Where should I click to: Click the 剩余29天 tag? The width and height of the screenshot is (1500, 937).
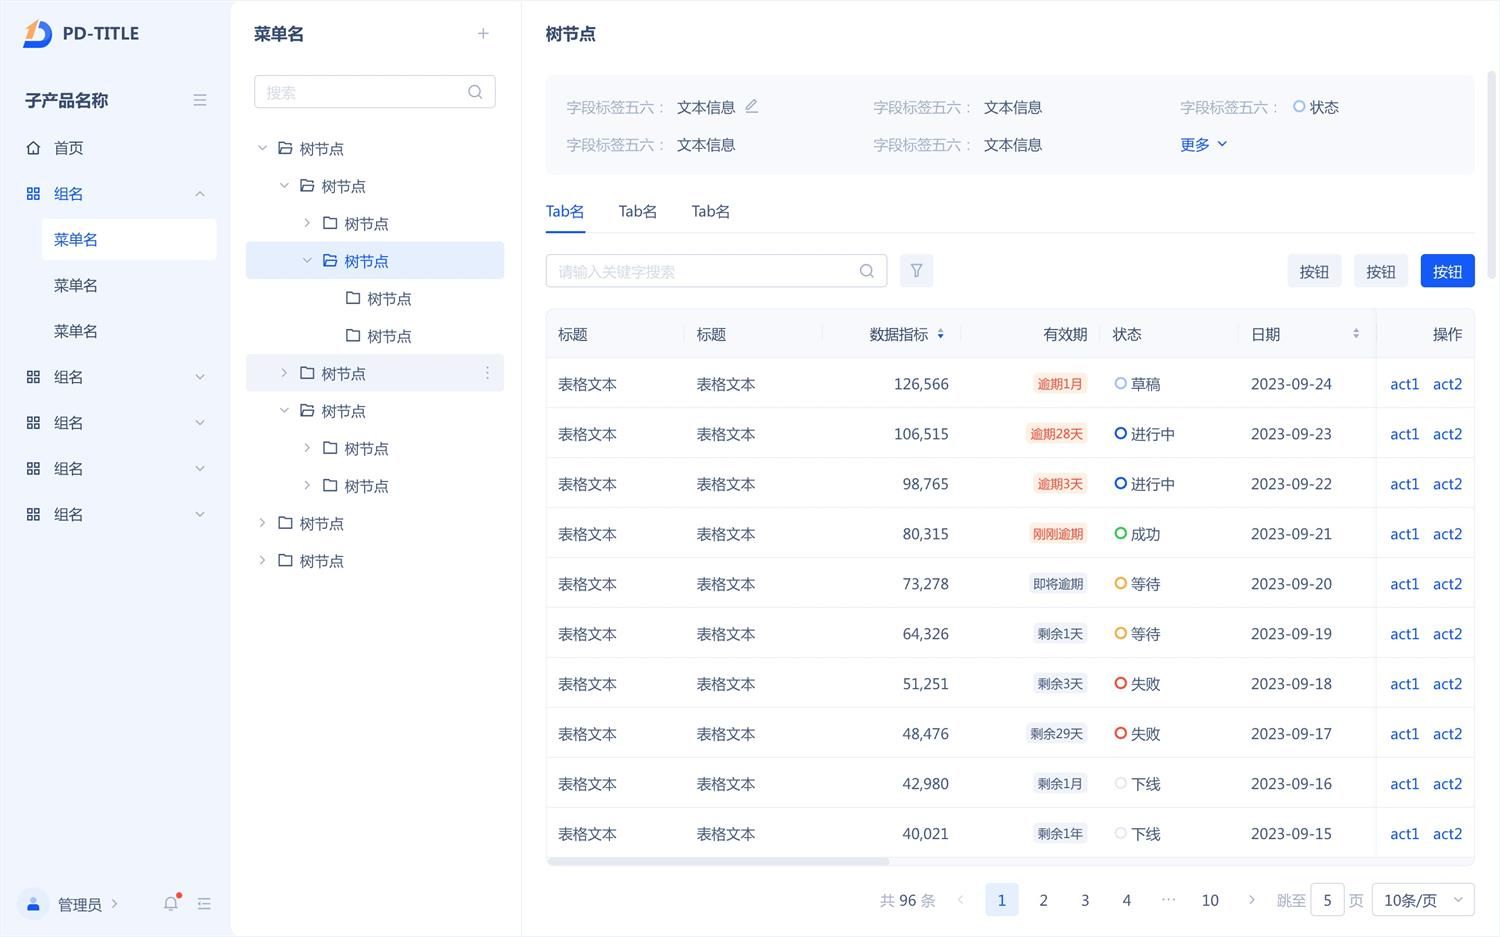[x=1056, y=734]
